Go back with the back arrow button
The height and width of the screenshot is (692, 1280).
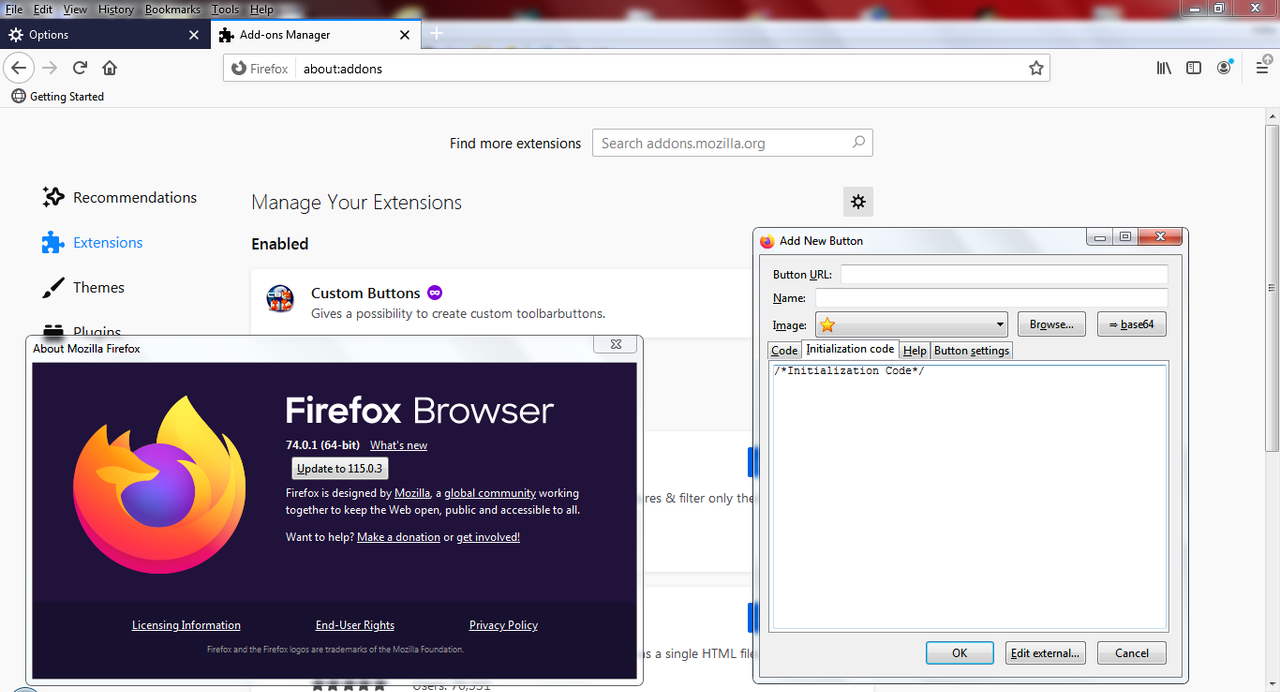click(19, 68)
